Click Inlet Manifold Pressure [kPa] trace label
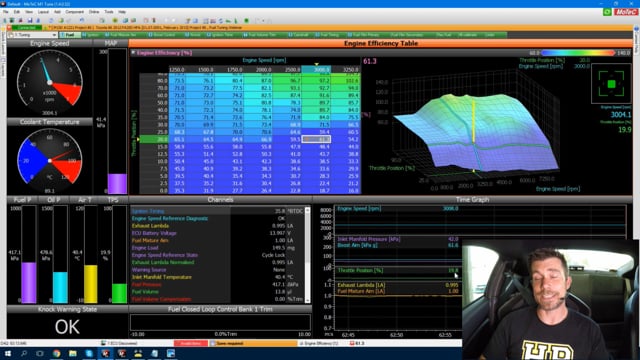This screenshot has height=360, width=640. click(x=369, y=239)
